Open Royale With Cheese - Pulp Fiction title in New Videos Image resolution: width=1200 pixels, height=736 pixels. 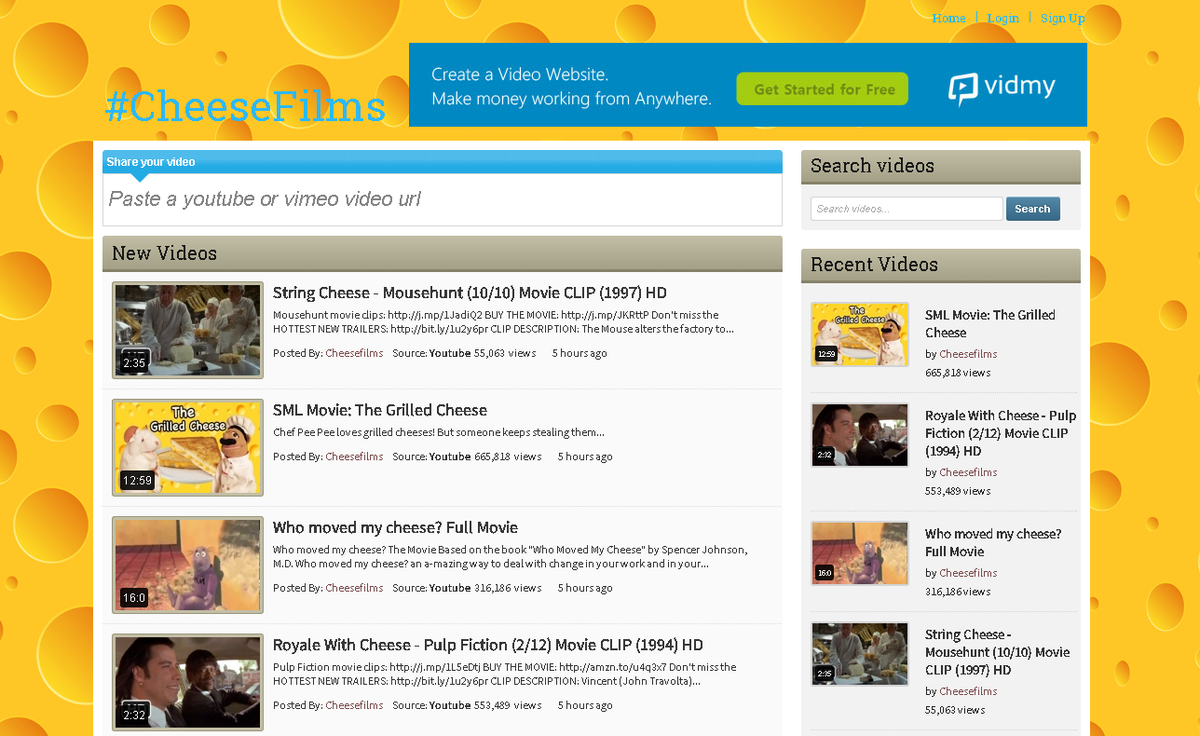[488, 645]
